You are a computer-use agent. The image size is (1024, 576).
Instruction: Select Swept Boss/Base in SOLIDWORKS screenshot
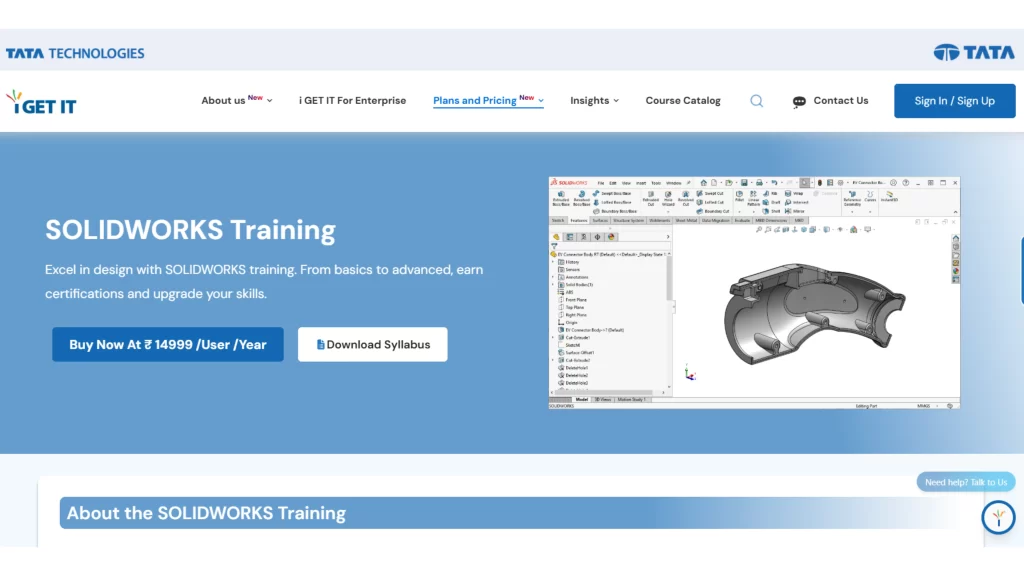coord(613,193)
